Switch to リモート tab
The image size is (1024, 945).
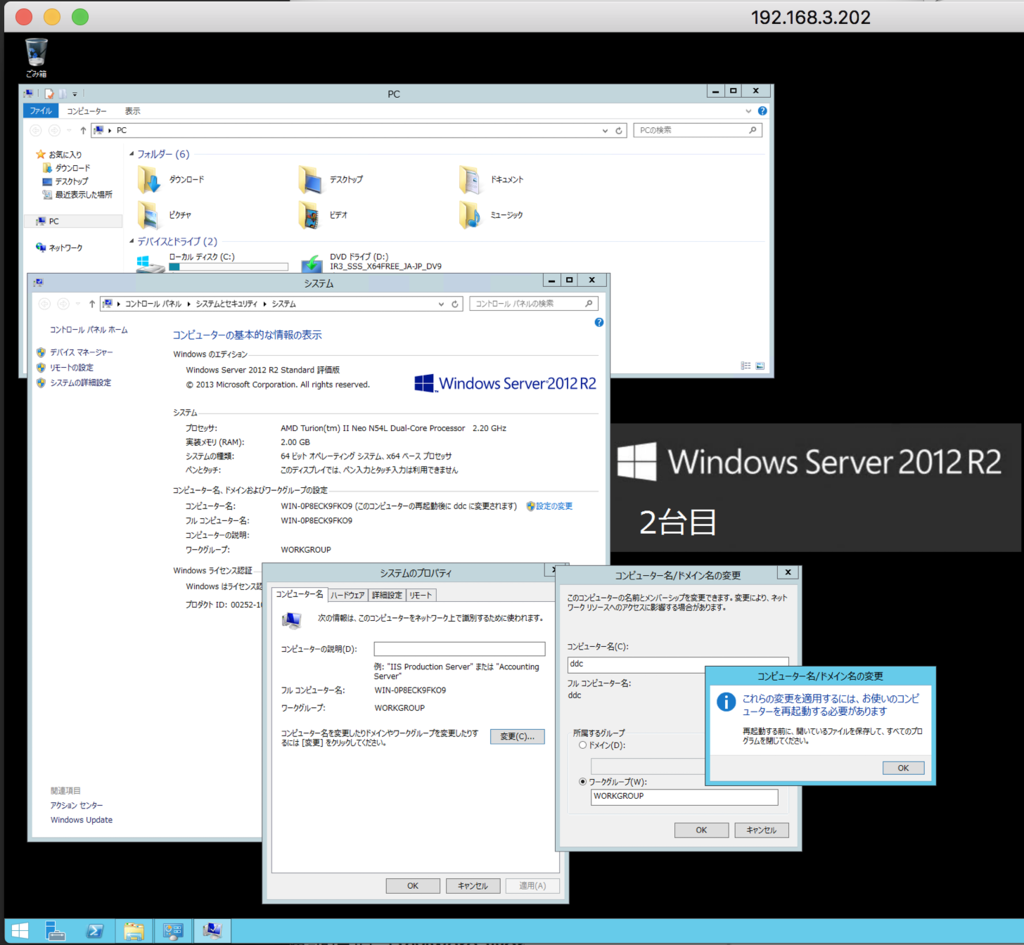pos(420,595)
